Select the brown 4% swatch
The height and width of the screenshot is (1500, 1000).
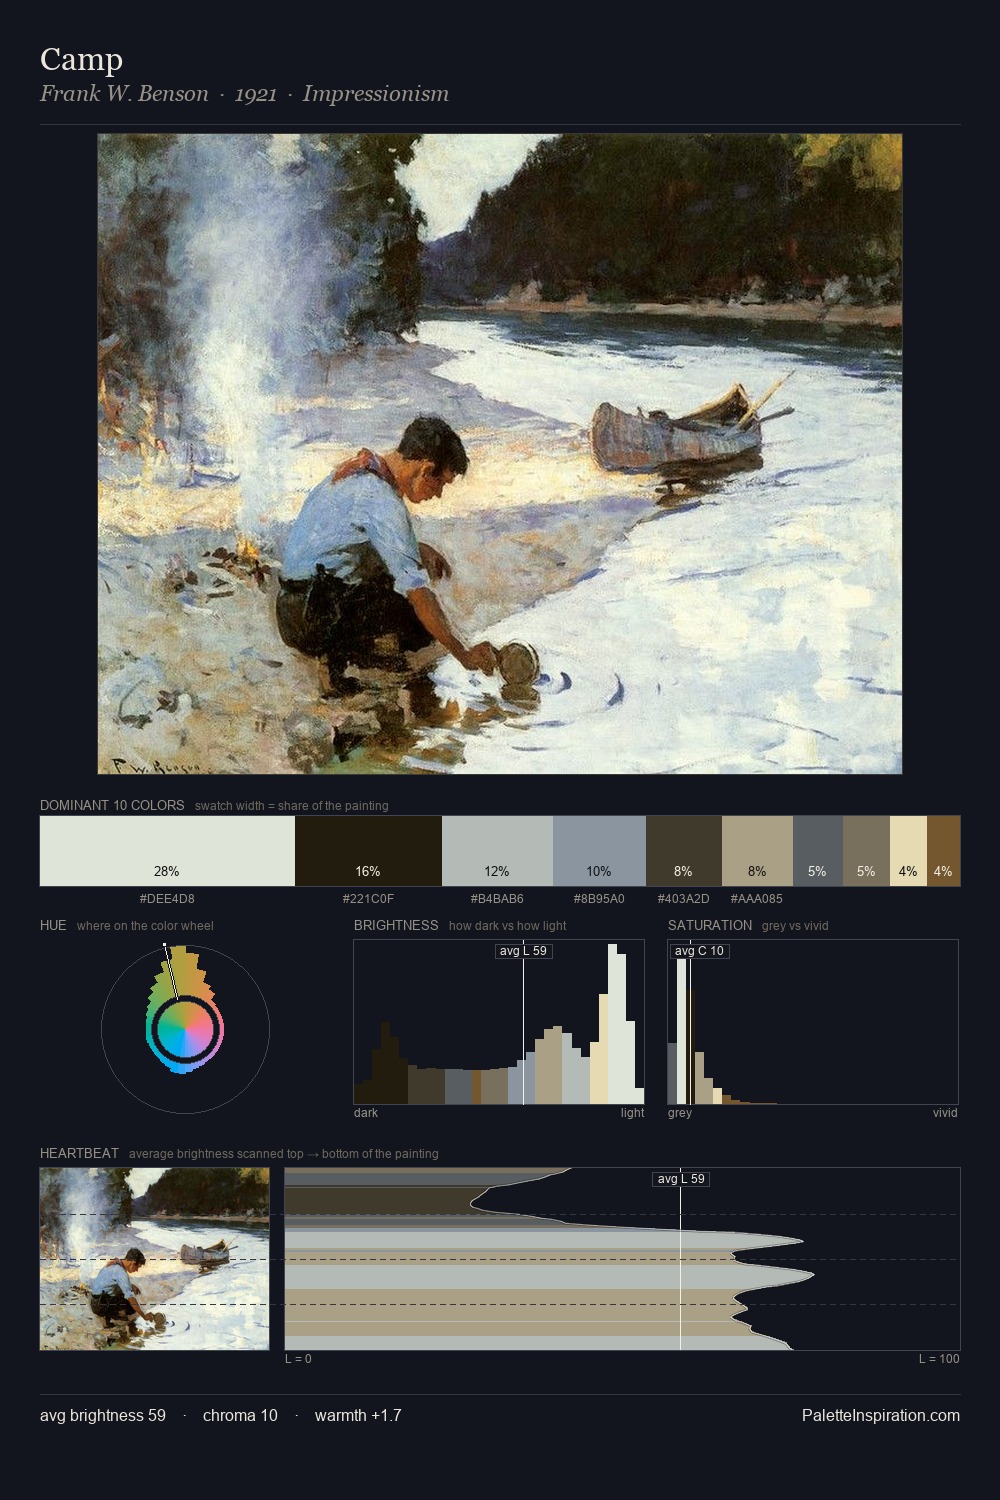click(x=943, y=851)
